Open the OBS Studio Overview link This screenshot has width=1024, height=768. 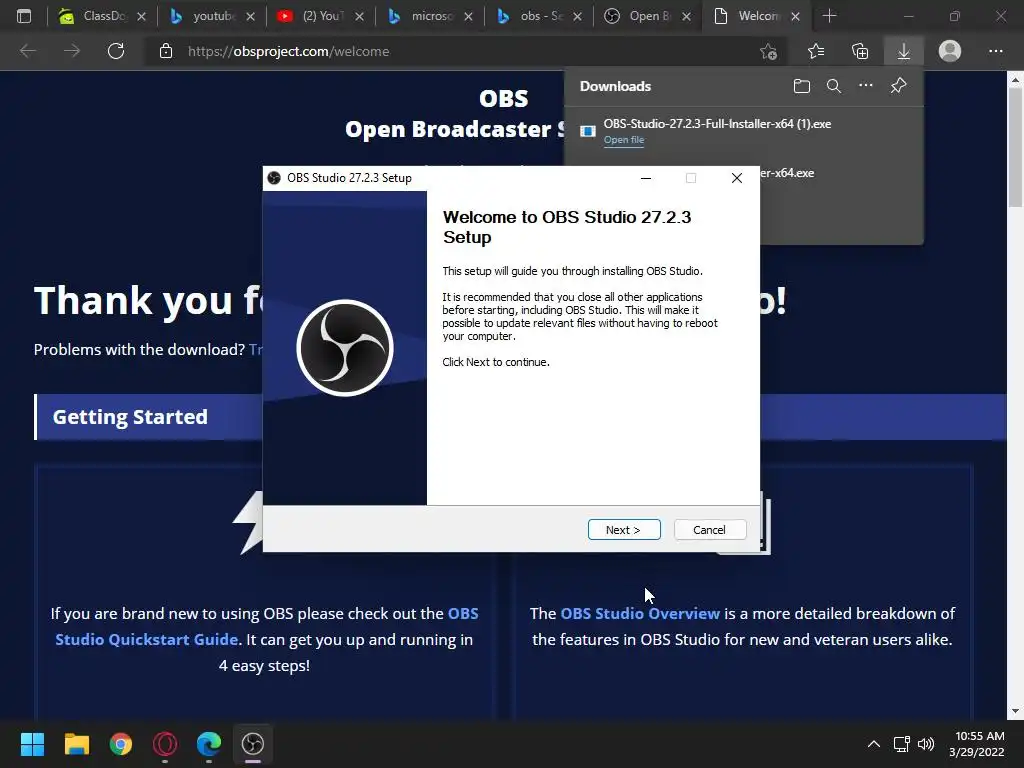point(640,613)
